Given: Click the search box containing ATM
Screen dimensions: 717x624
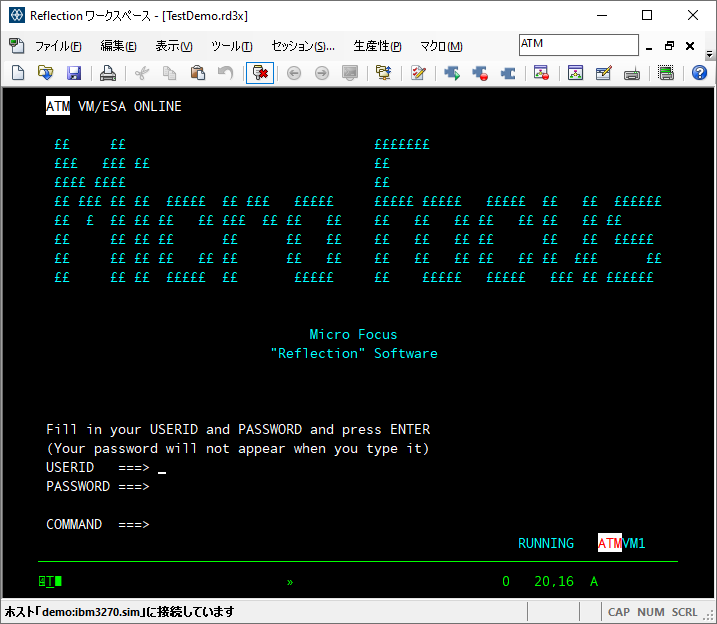Looking at the screenshot, I should coord(578,45).
